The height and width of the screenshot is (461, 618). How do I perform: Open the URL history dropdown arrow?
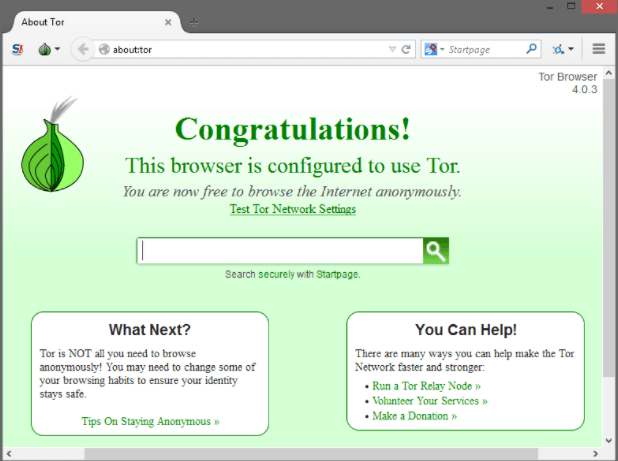(x=392, y=49)
